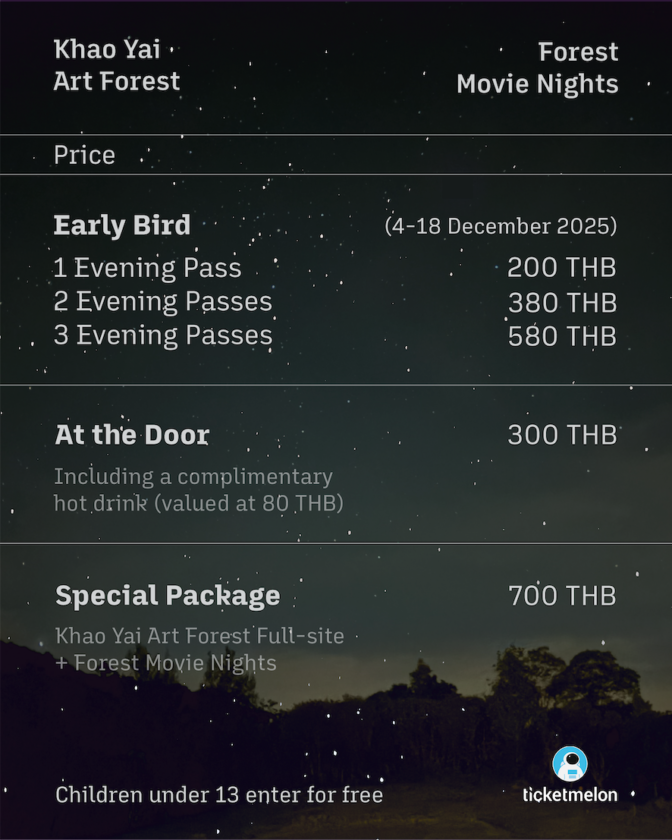Click the ticketmelon brand name text
672x840 pixels.
tap(570, 796)
